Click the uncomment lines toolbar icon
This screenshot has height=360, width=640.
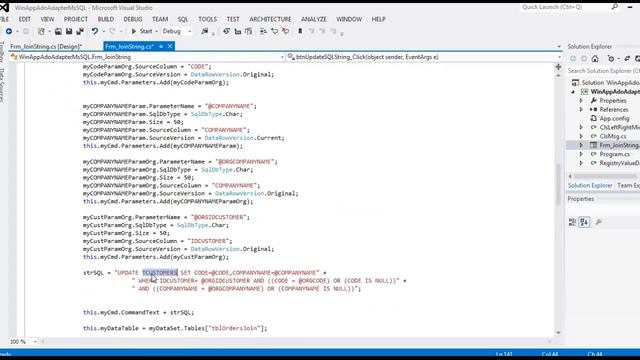point(285,31)
